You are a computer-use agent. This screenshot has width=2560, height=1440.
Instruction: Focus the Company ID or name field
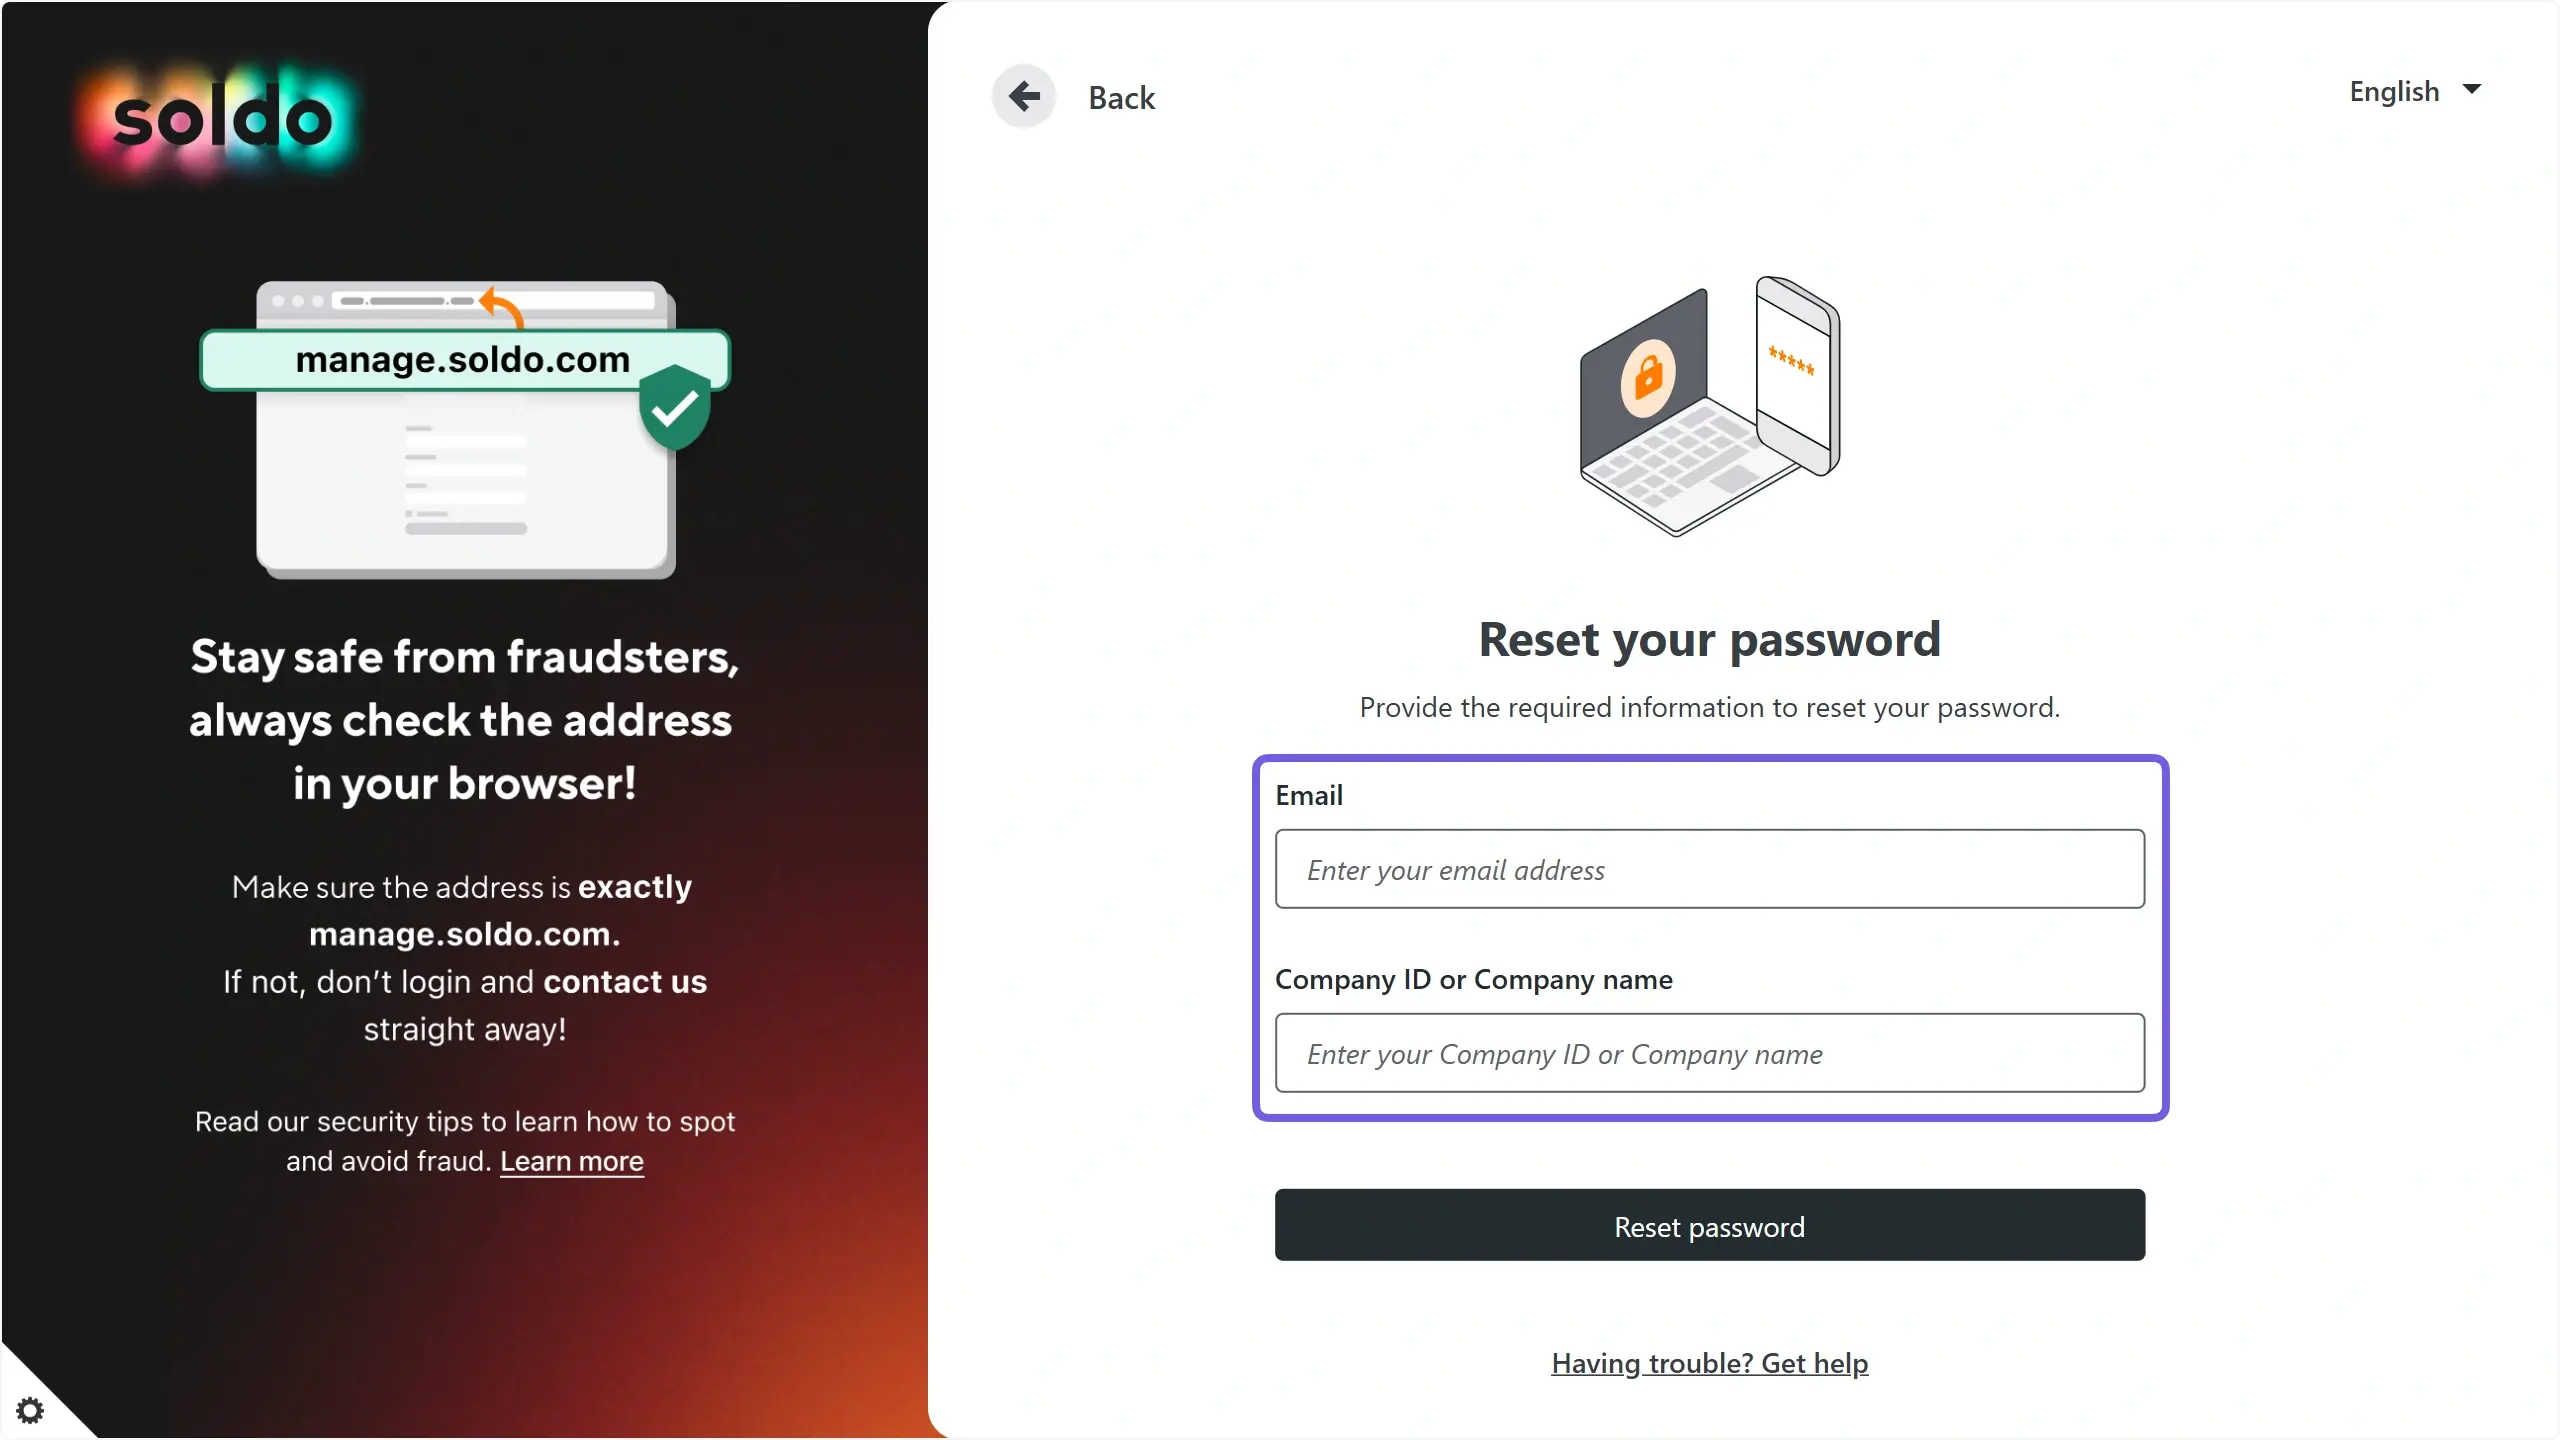1709,1053
